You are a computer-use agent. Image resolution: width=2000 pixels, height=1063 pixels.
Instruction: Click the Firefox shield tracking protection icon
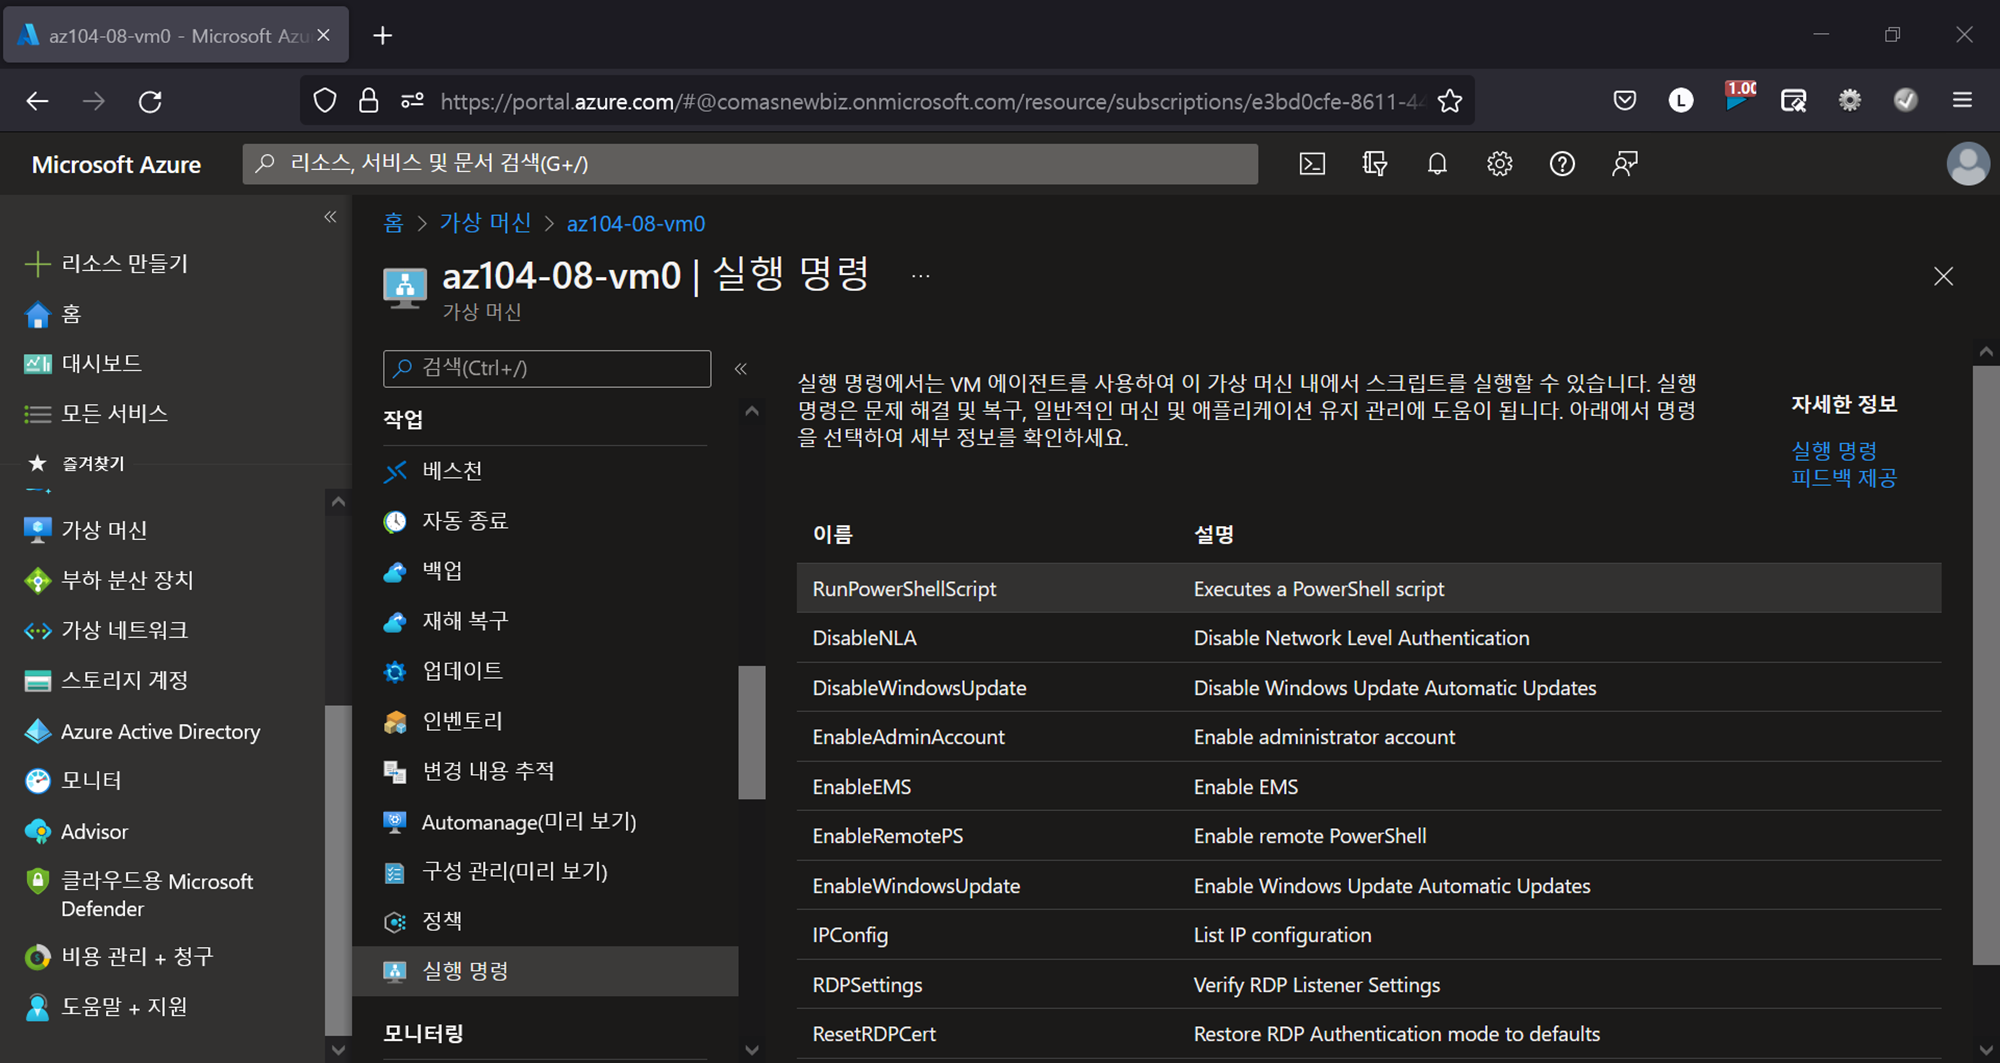pos(325,101)
